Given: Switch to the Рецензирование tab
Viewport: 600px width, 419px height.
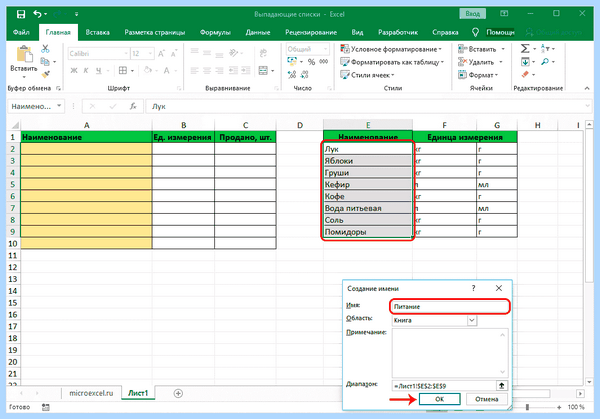Looking at the screenshot, I should 311,33.
